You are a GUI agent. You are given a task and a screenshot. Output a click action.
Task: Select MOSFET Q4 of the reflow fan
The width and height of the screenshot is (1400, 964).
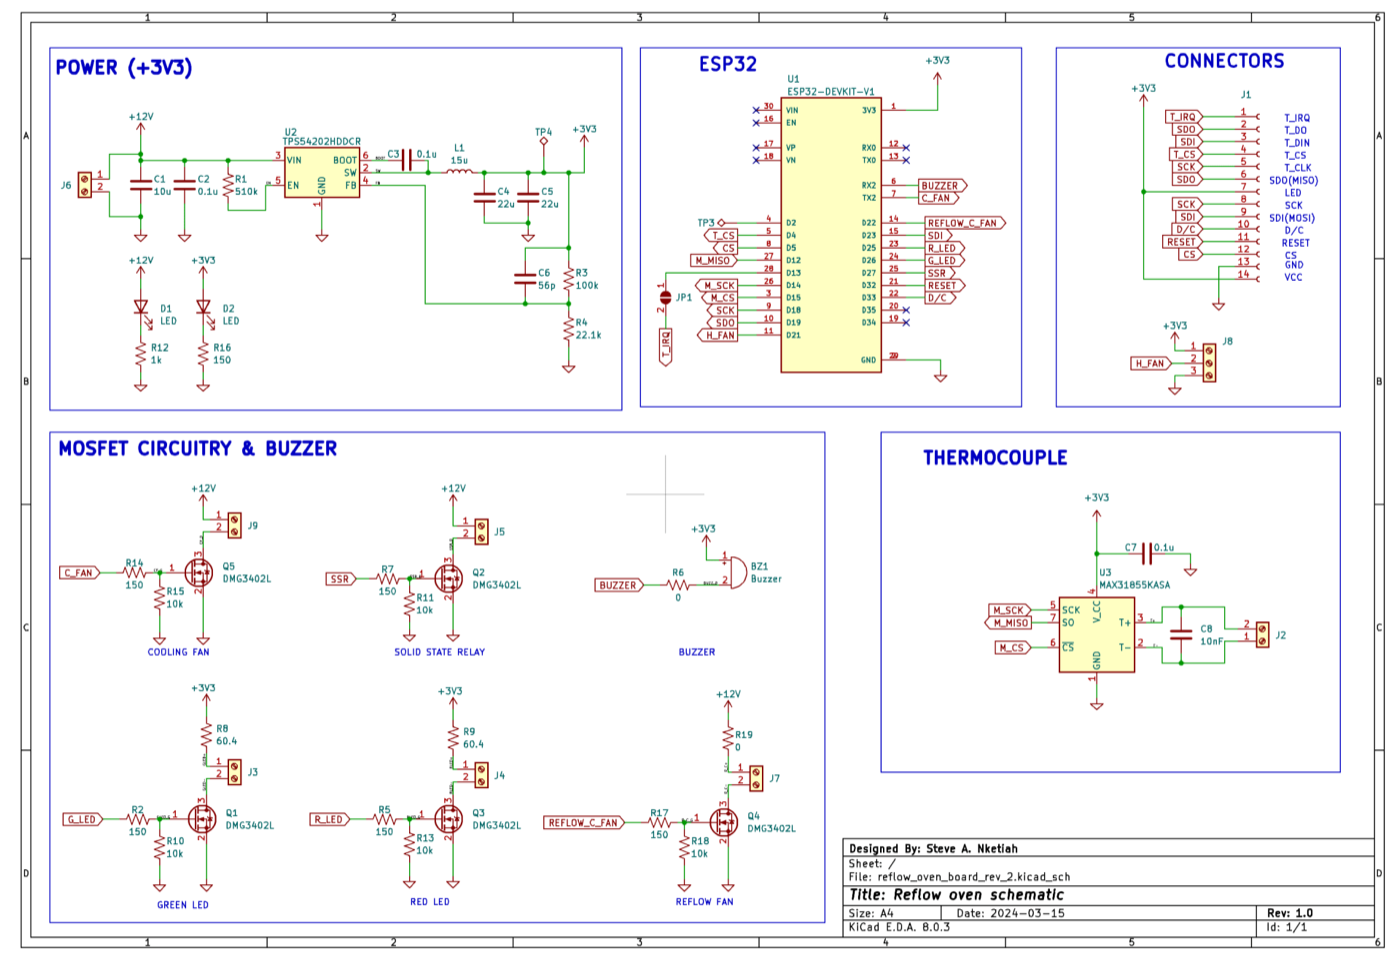pyautogui.click(x=724, y=821)
